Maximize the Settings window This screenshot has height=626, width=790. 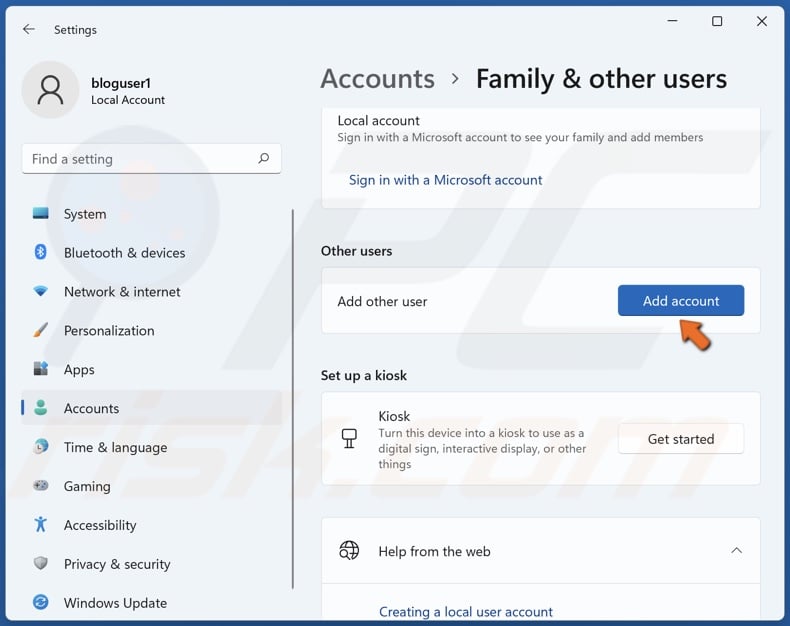coord(717,21)
